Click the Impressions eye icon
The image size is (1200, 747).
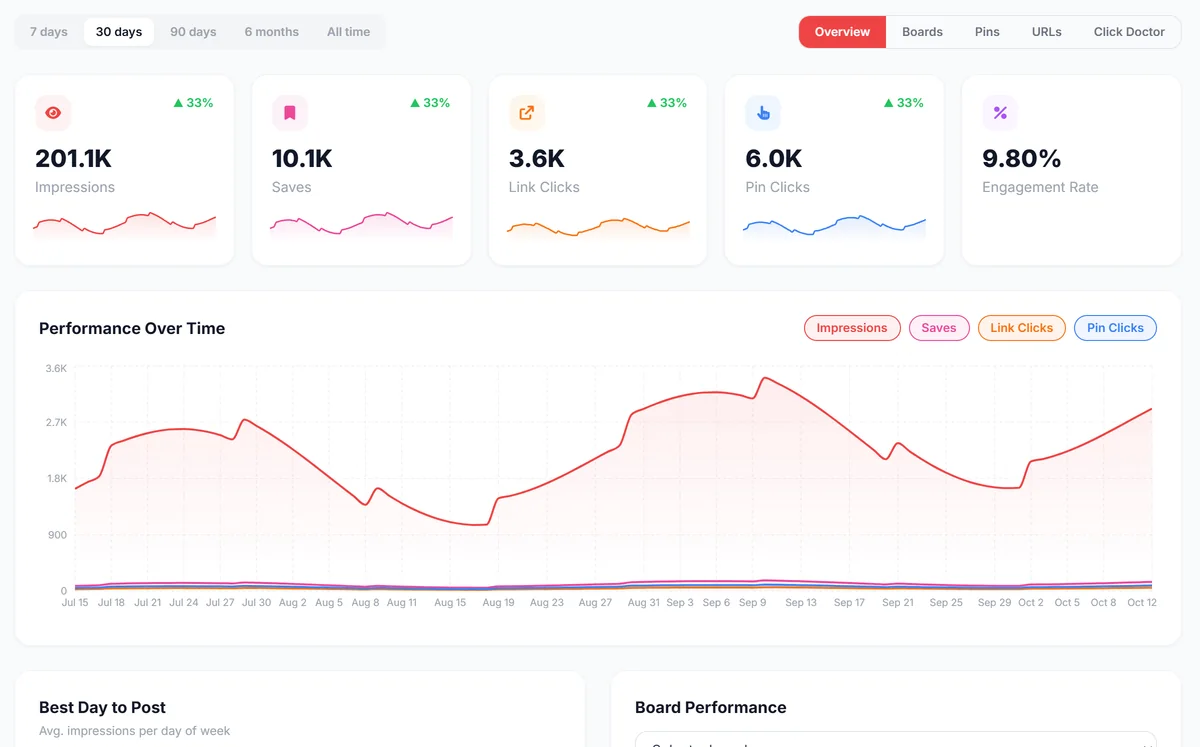click(x=53, y=113)
